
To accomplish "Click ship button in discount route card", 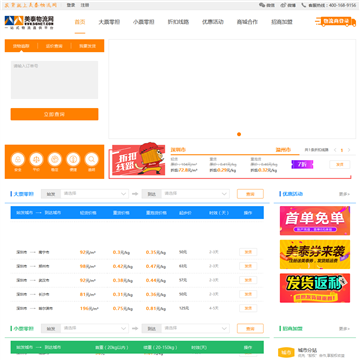I will (340, 164).
